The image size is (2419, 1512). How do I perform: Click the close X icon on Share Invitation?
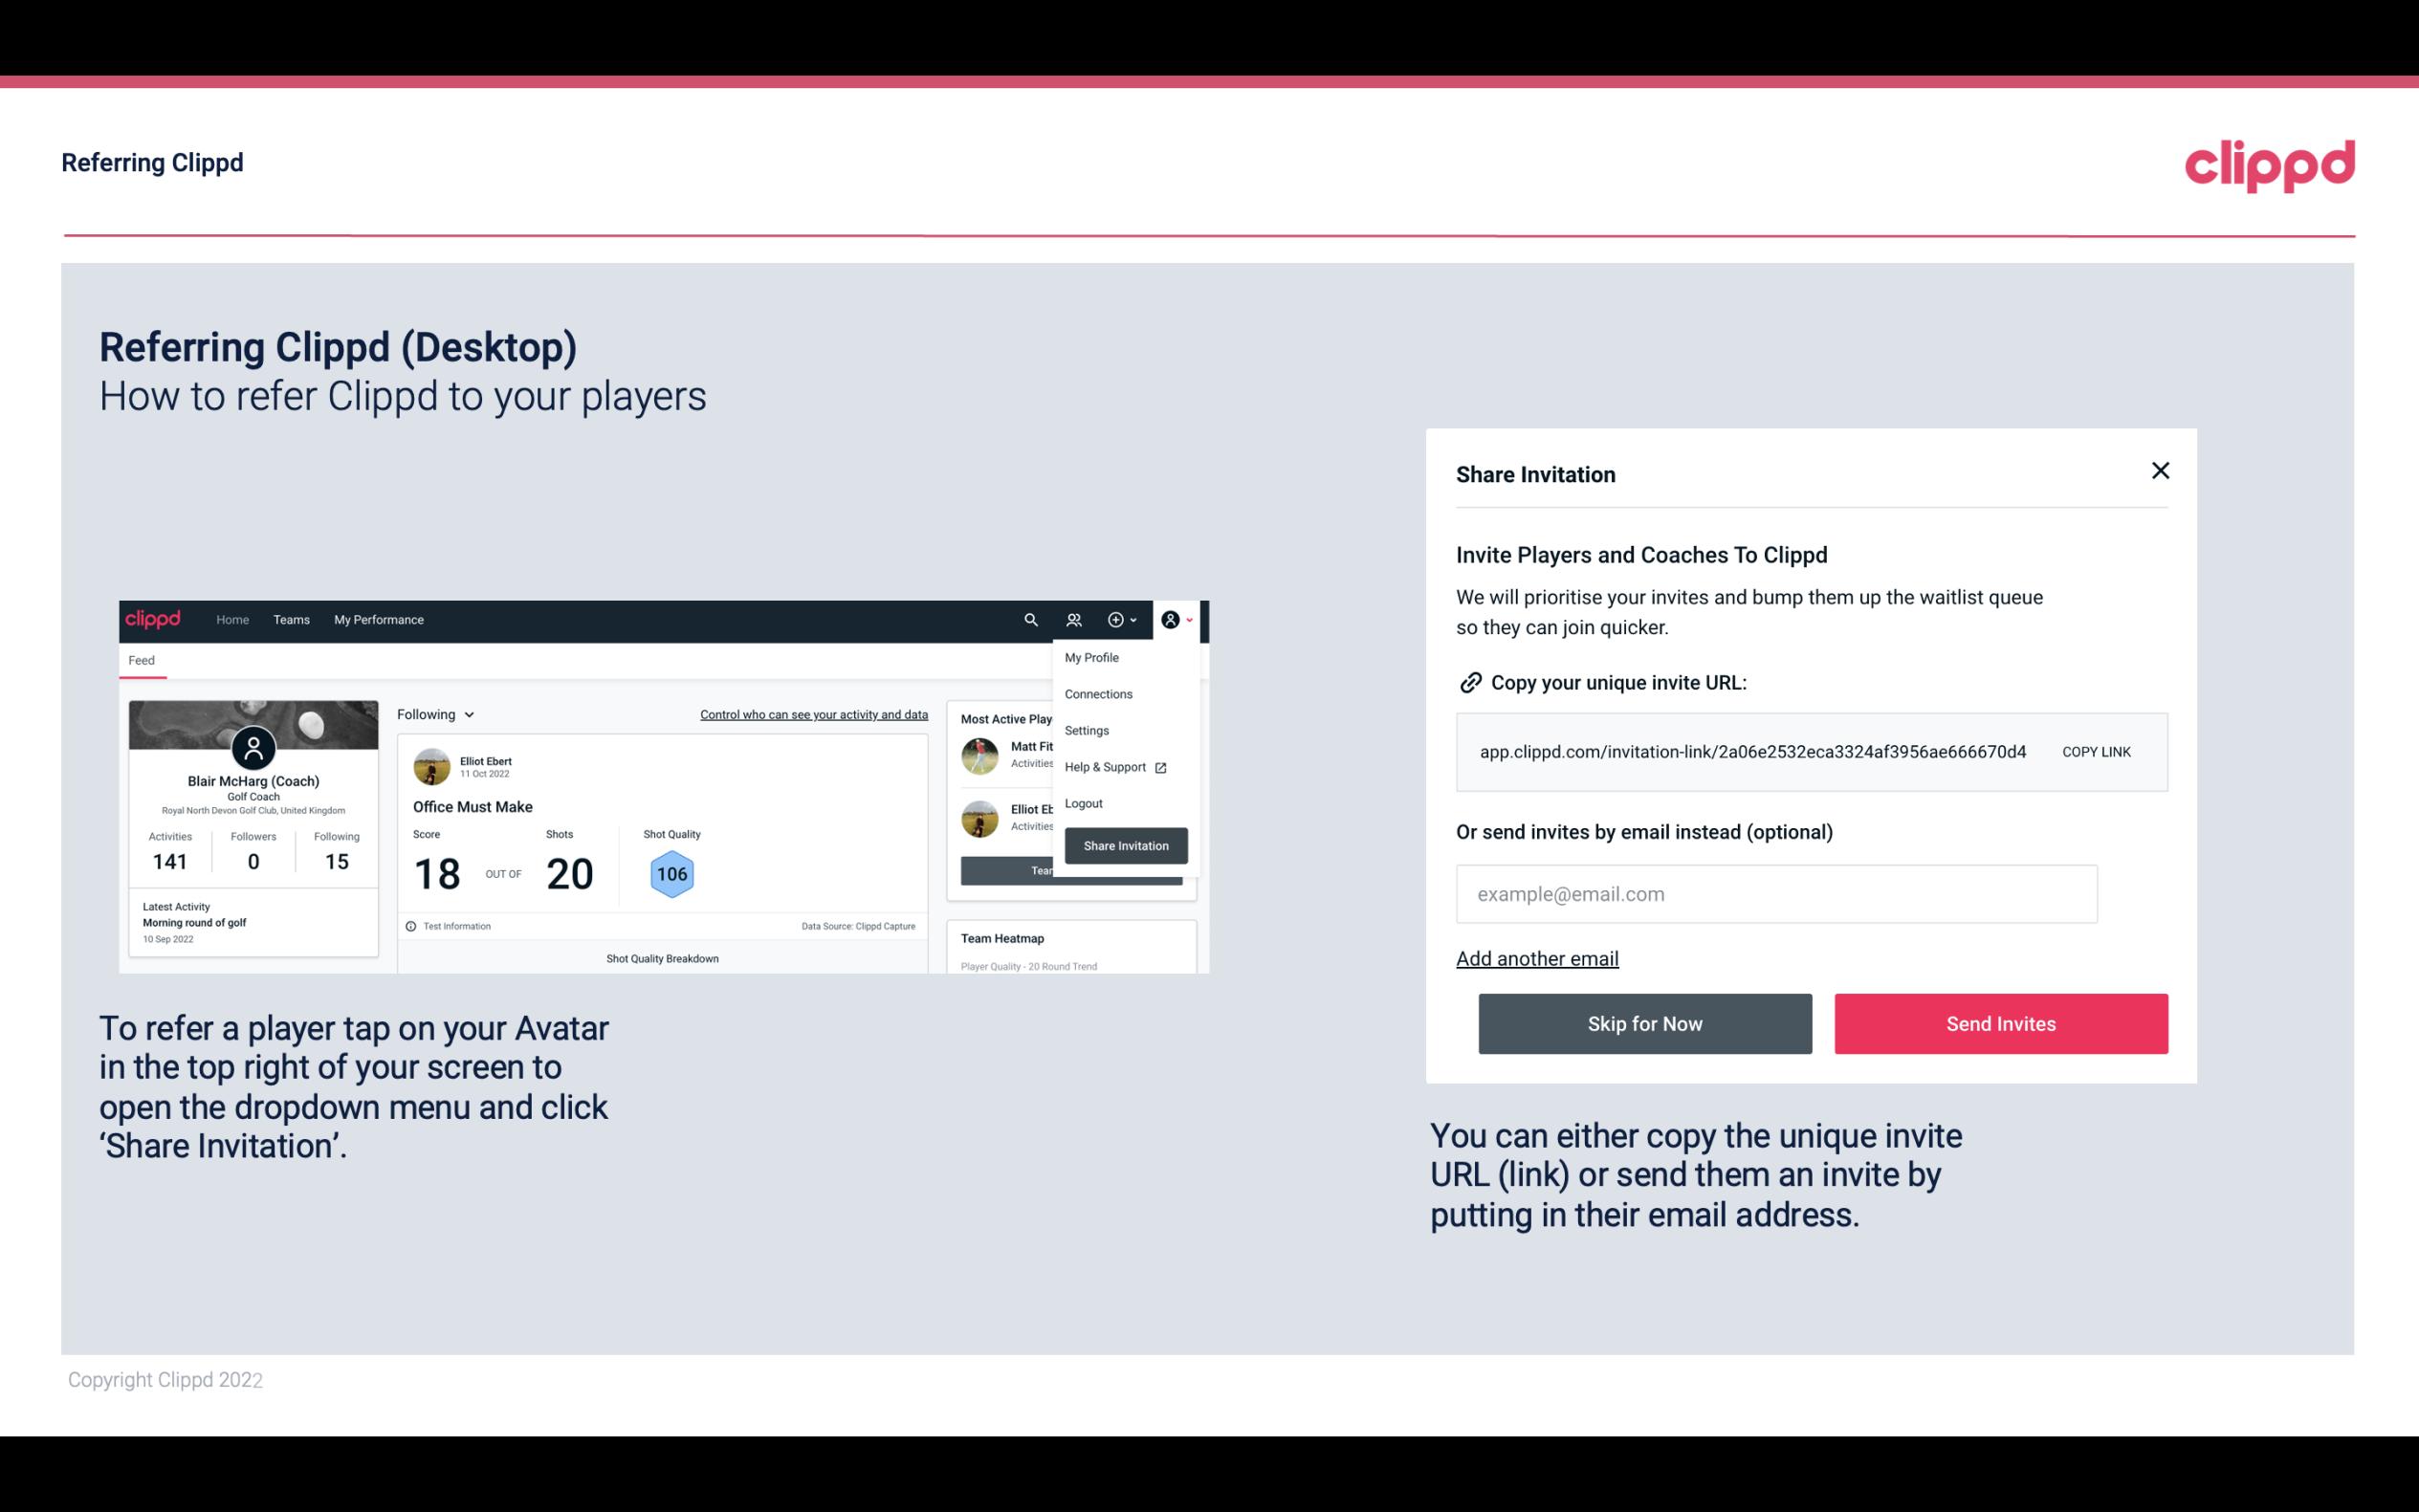click(2160, 471)
